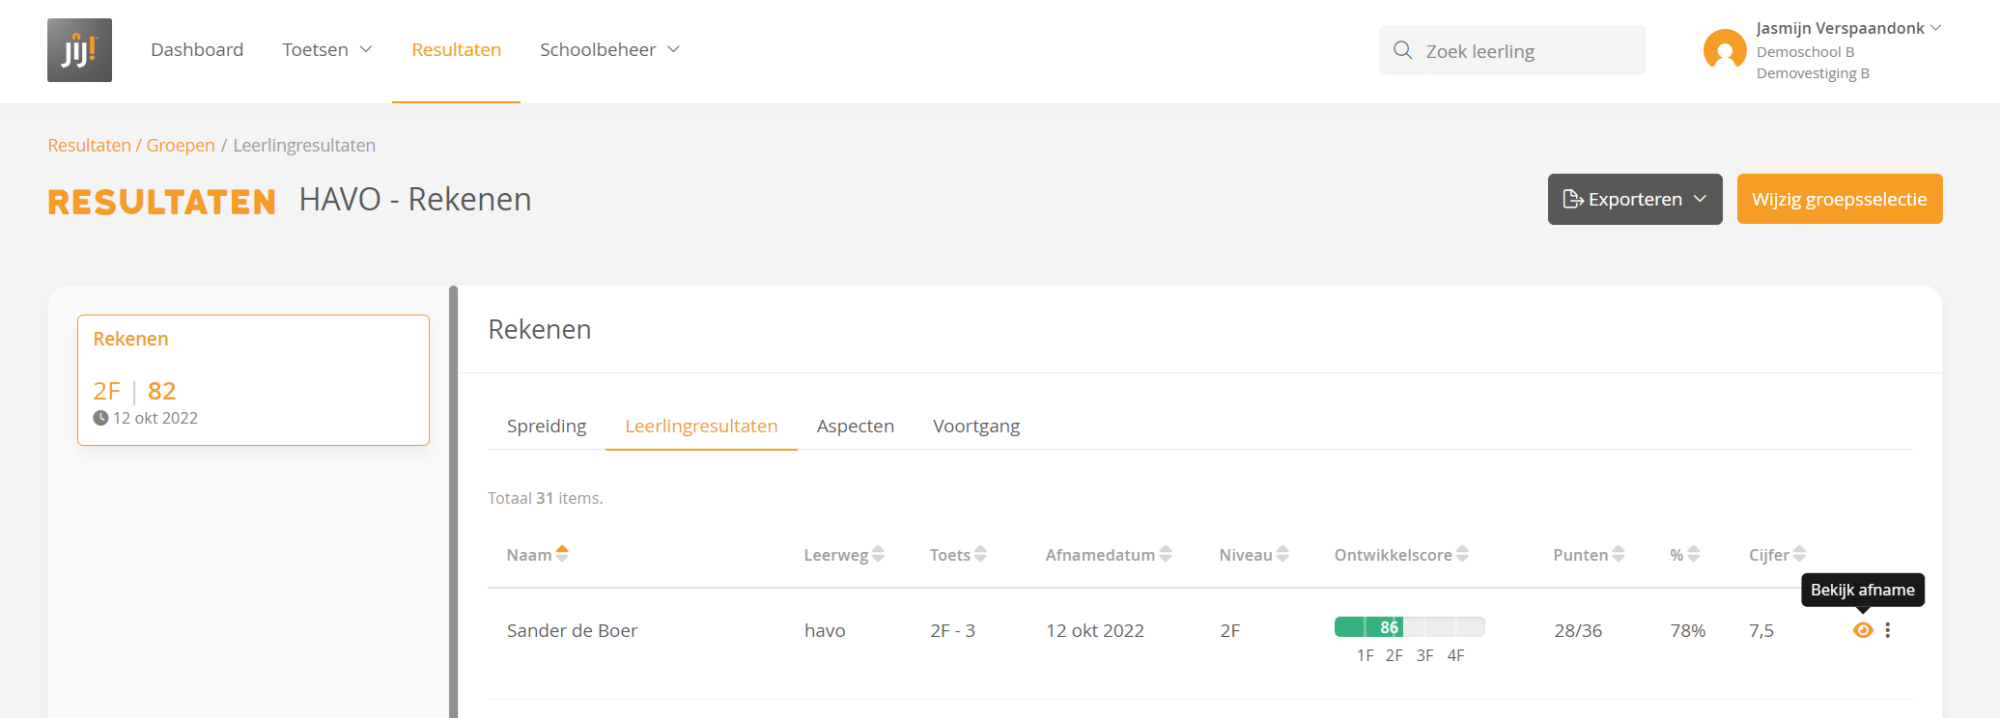Go to Dashboard
This screenshot has height=718, width=2000.
[197, 50]
